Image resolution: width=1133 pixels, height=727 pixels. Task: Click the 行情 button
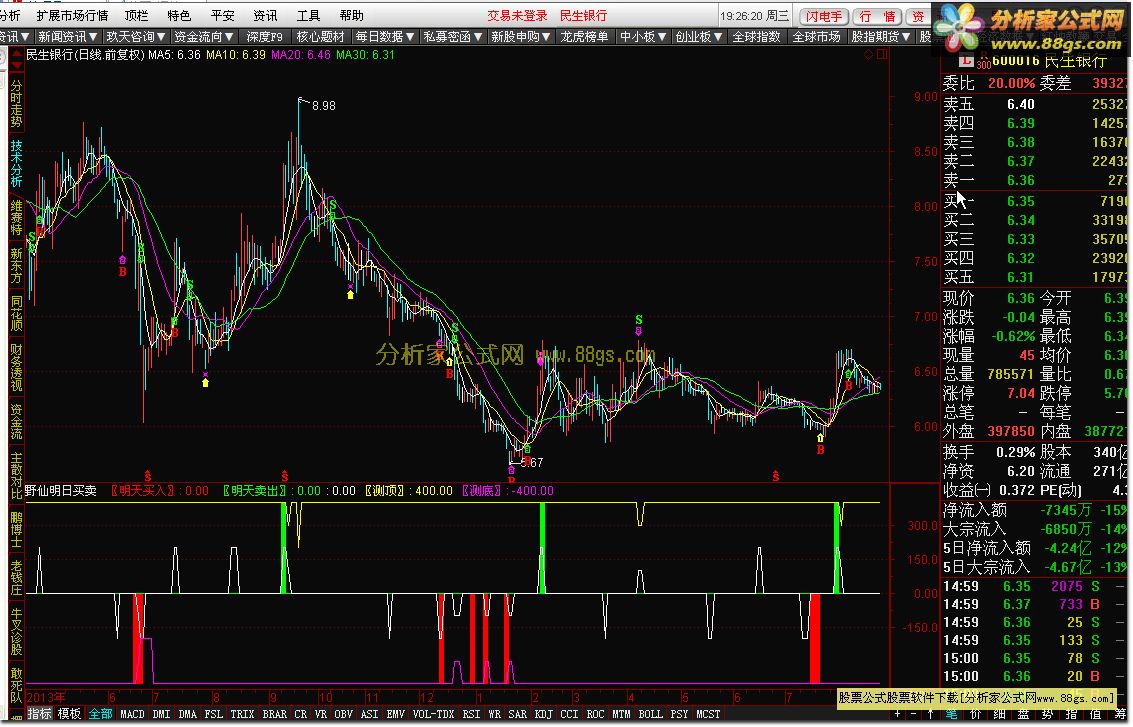point(877,16)
